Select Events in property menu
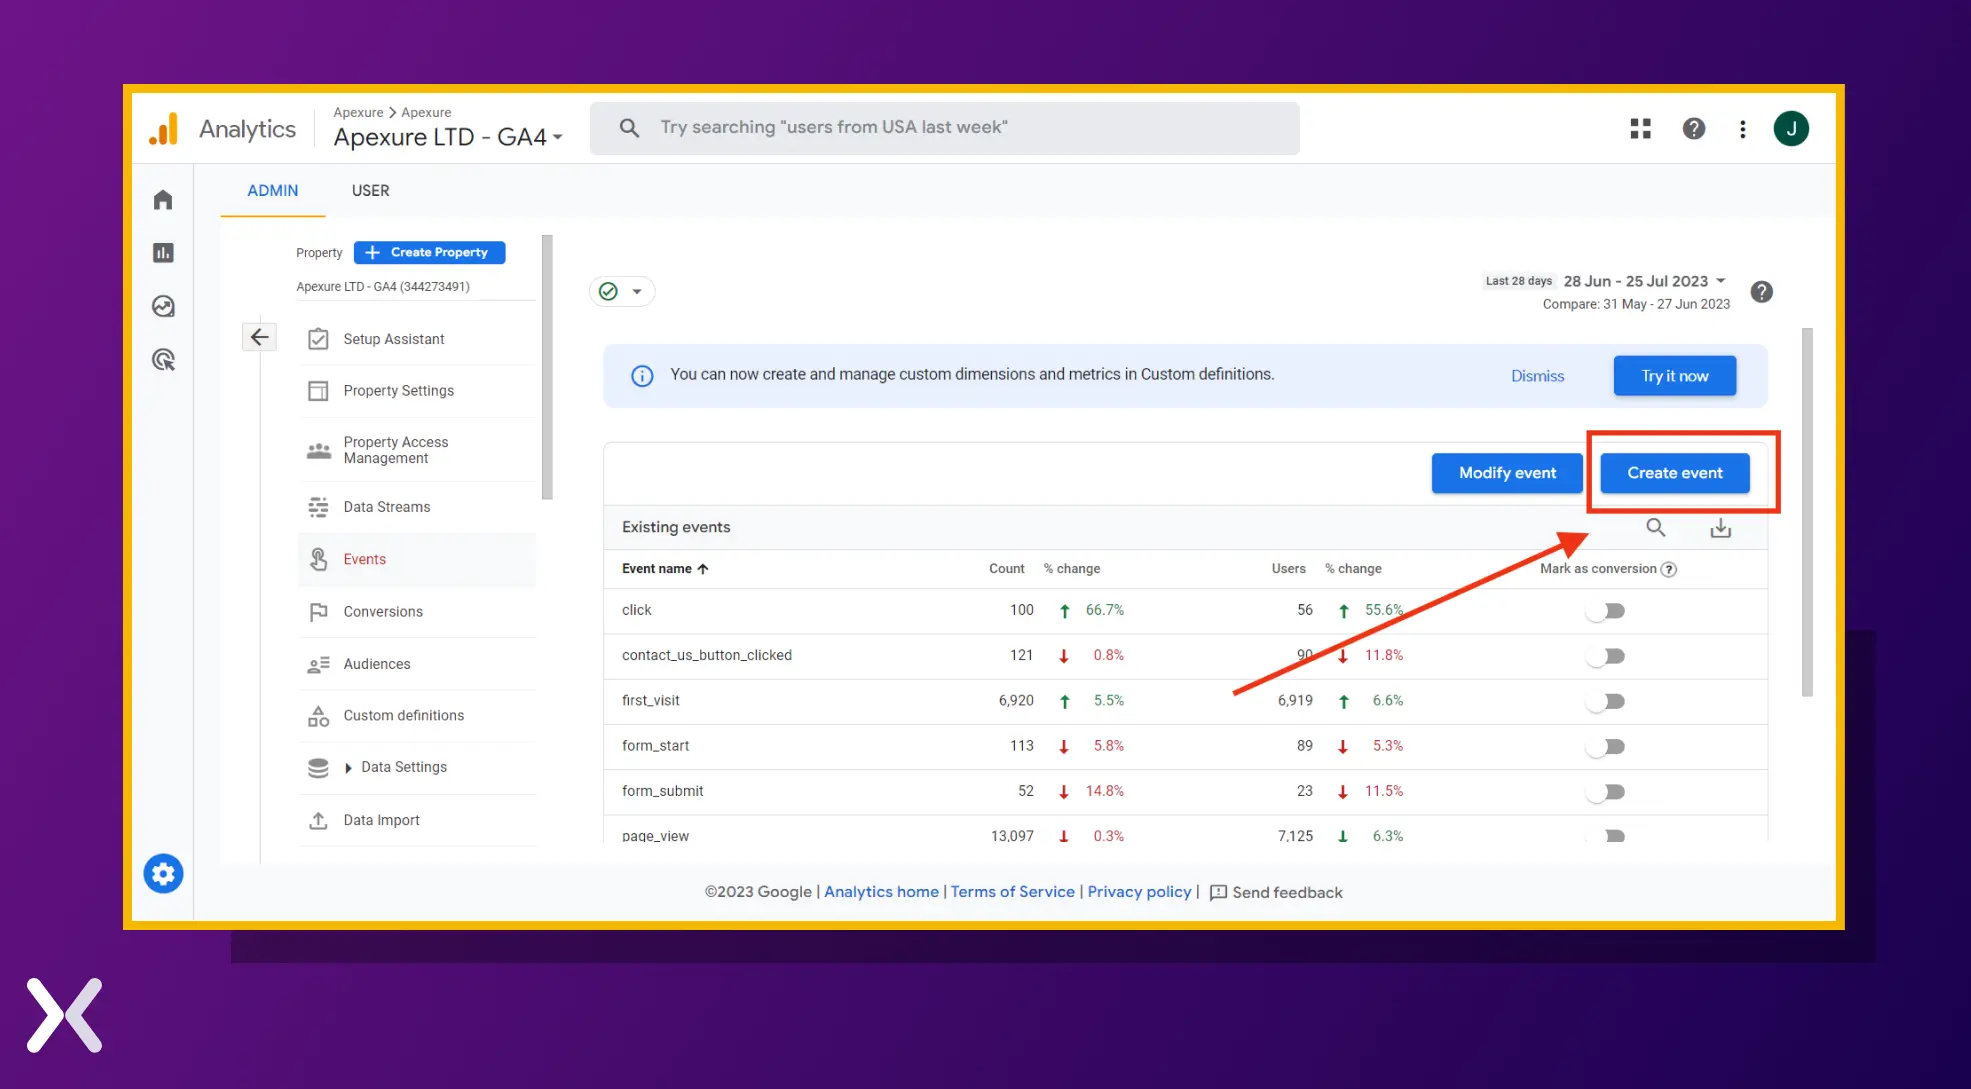 [417, 560]
